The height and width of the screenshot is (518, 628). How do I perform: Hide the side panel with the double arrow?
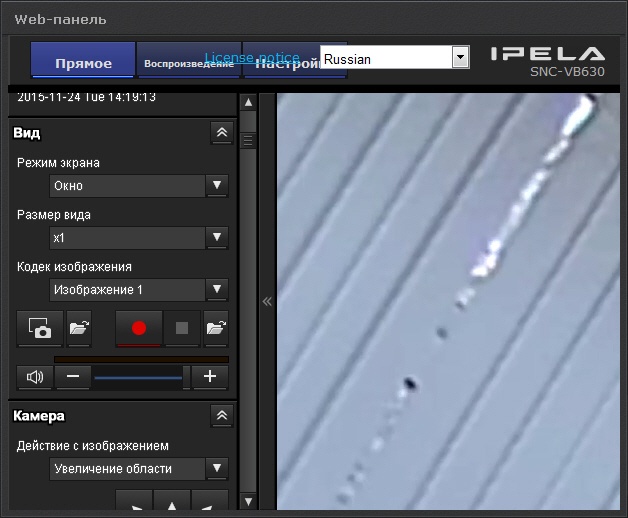[x=266, y=300]
